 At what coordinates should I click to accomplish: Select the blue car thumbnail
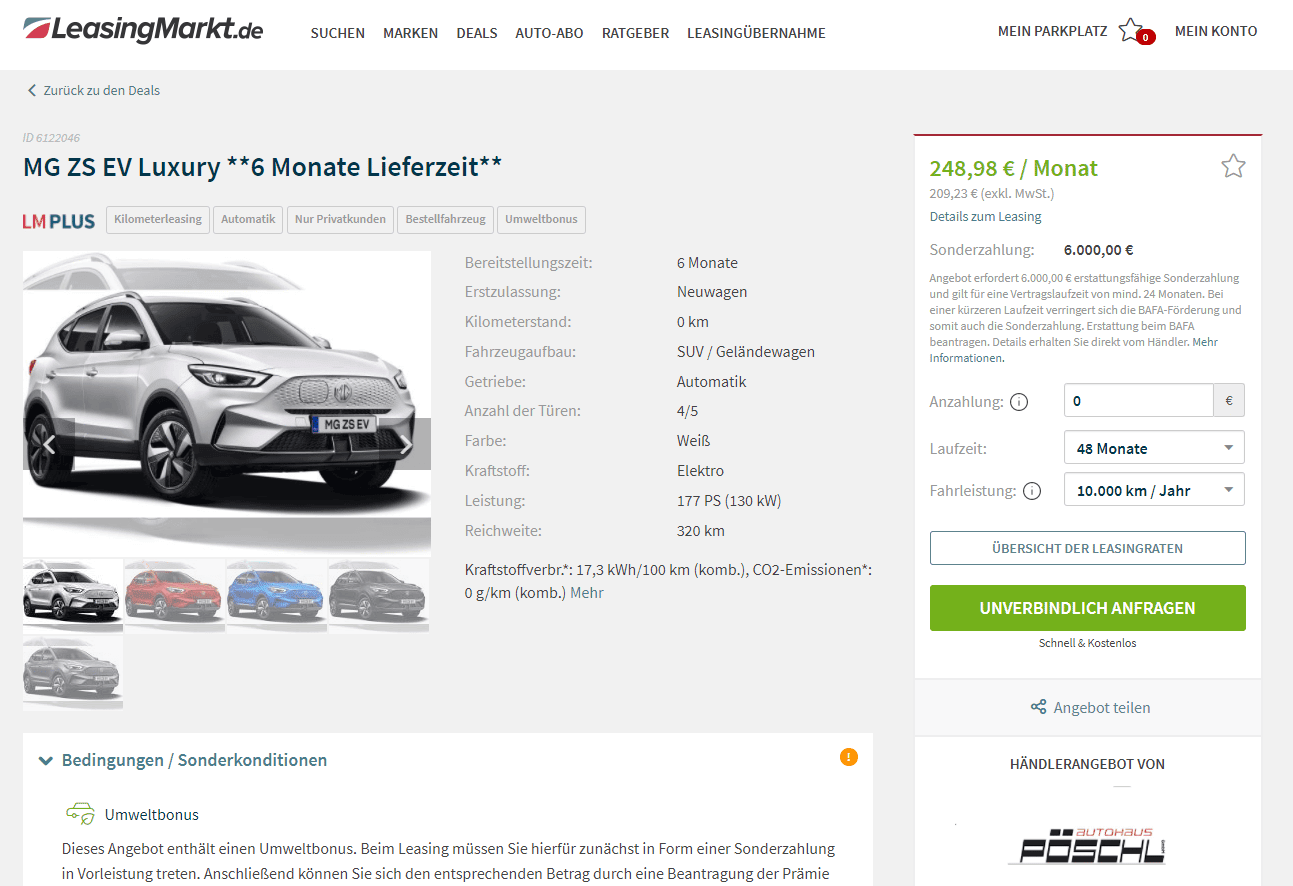point(276,595)
